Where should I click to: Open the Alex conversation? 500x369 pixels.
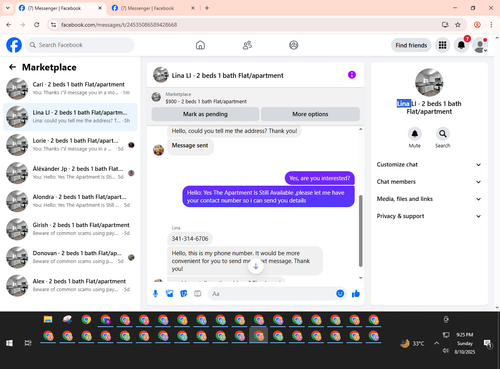70,285
